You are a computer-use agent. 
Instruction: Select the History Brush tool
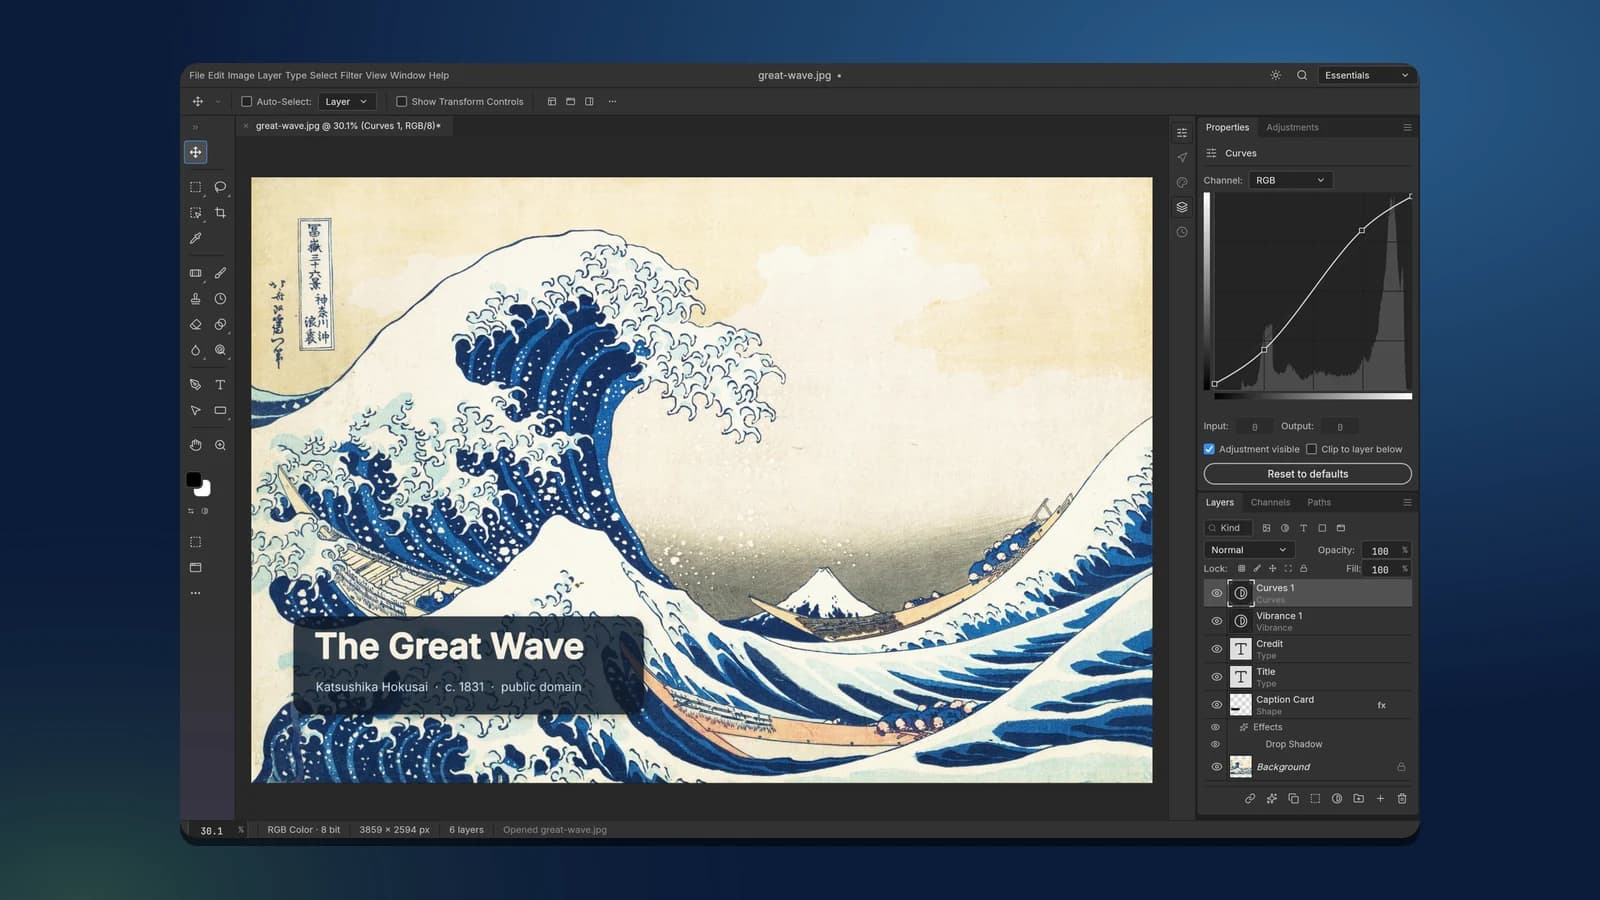click(220, 299)
